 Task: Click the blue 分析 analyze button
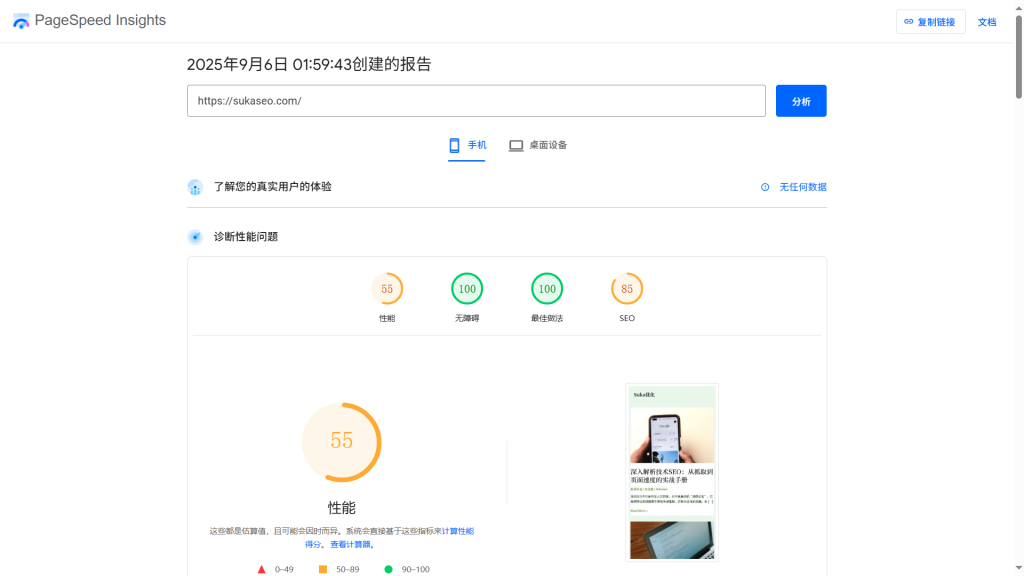point(801,101)
